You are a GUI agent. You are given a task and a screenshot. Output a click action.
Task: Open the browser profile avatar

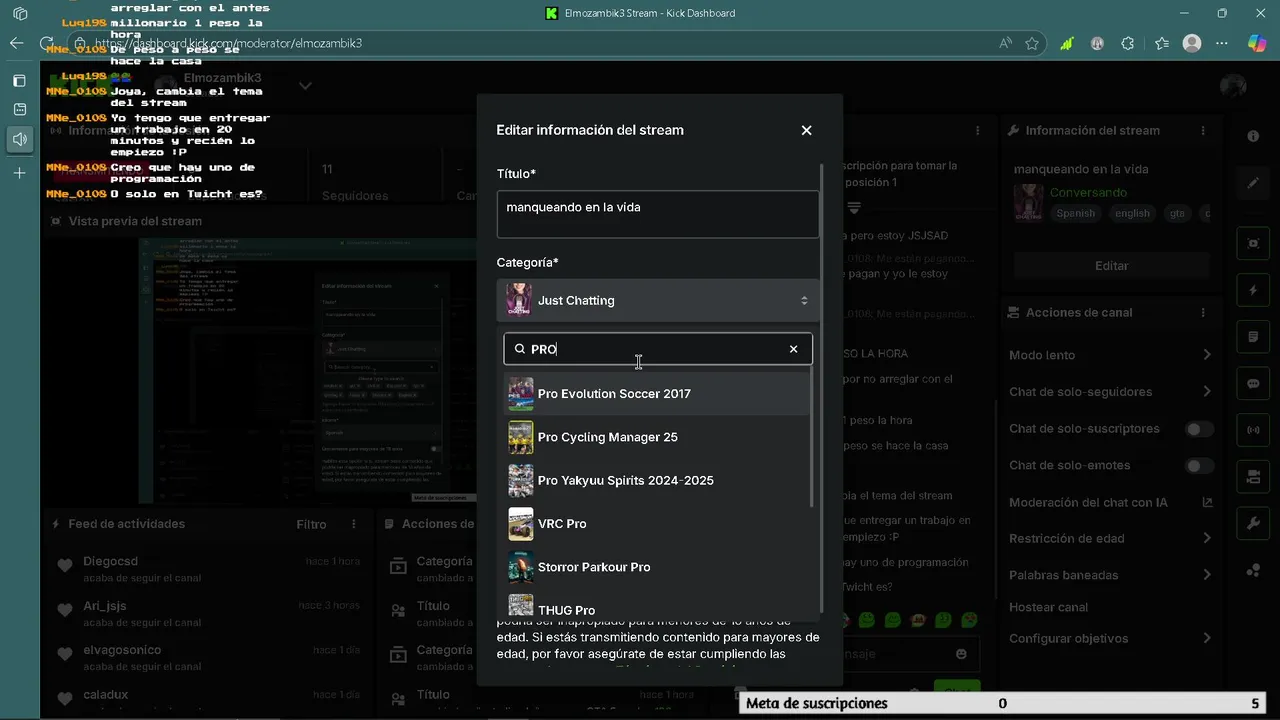point(1192,44)
